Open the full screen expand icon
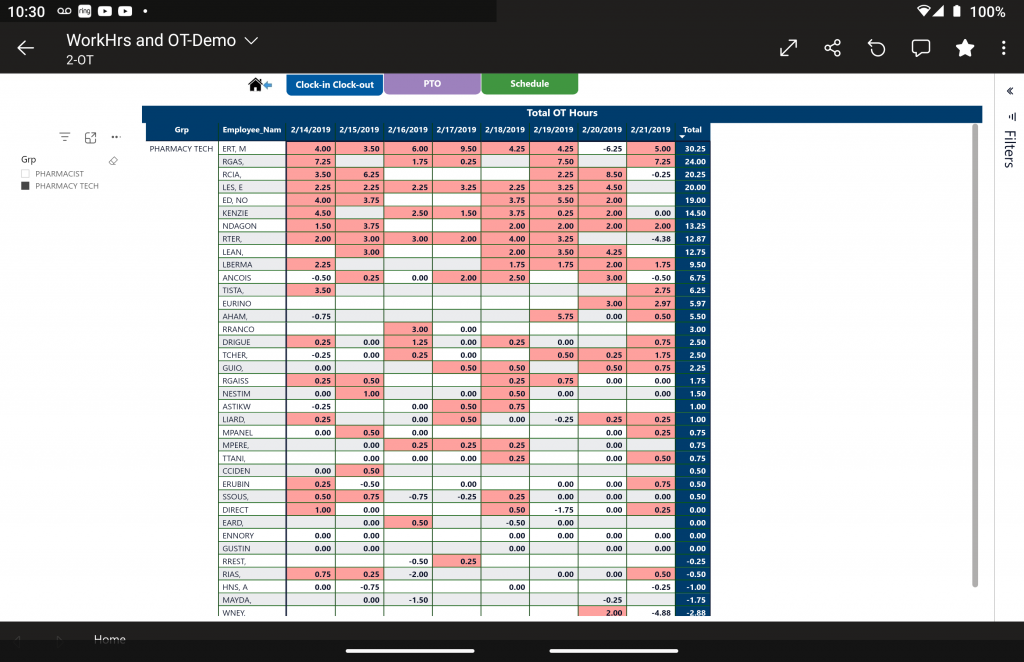Viewport: 1024px width, 662px height. 788,48
